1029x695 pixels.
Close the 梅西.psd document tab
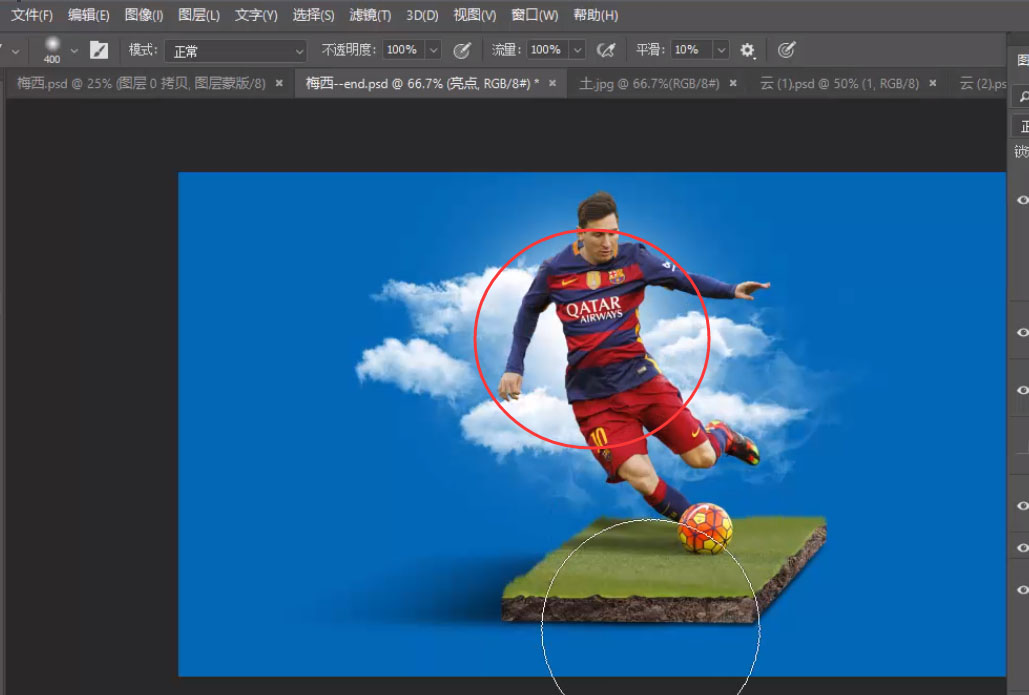[x=280, y=83]
